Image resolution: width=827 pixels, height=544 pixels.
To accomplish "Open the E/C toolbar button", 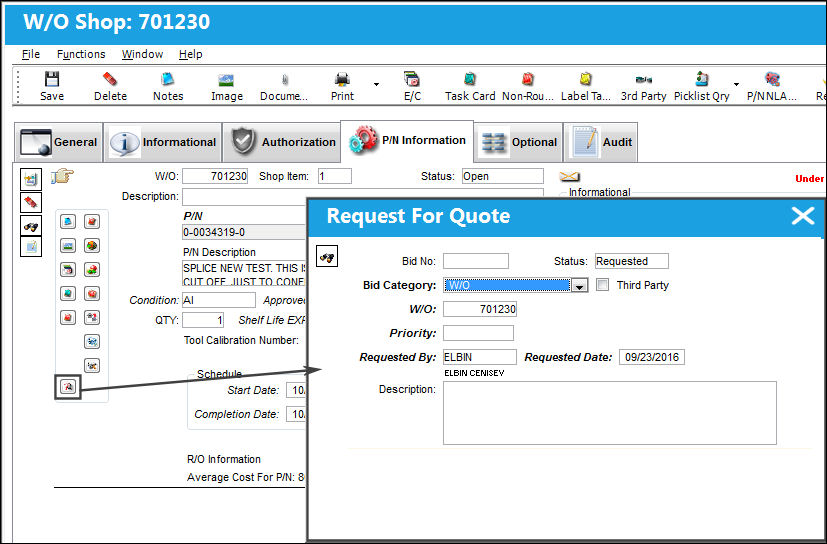I will click(412, 87).
